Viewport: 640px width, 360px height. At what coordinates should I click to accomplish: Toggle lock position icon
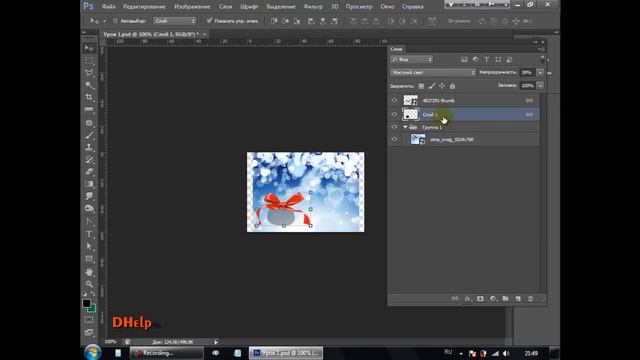coord(442,86)
